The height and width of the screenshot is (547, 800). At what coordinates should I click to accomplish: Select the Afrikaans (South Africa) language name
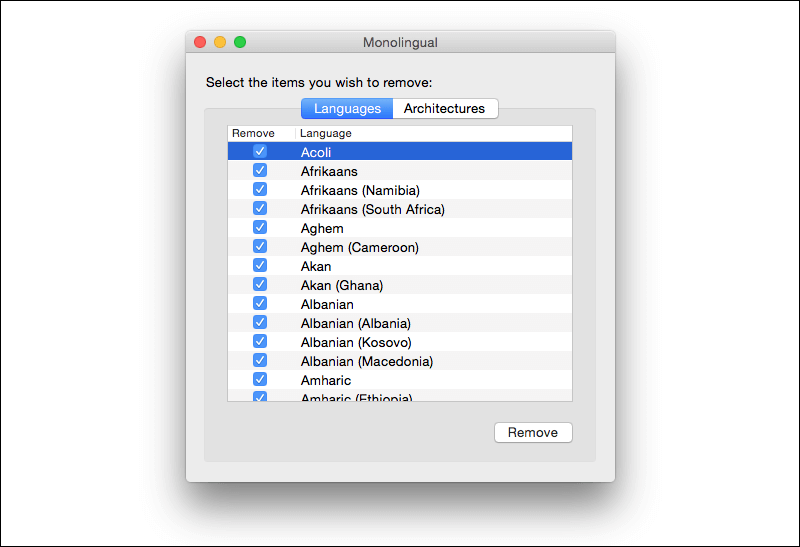point(373,209)
